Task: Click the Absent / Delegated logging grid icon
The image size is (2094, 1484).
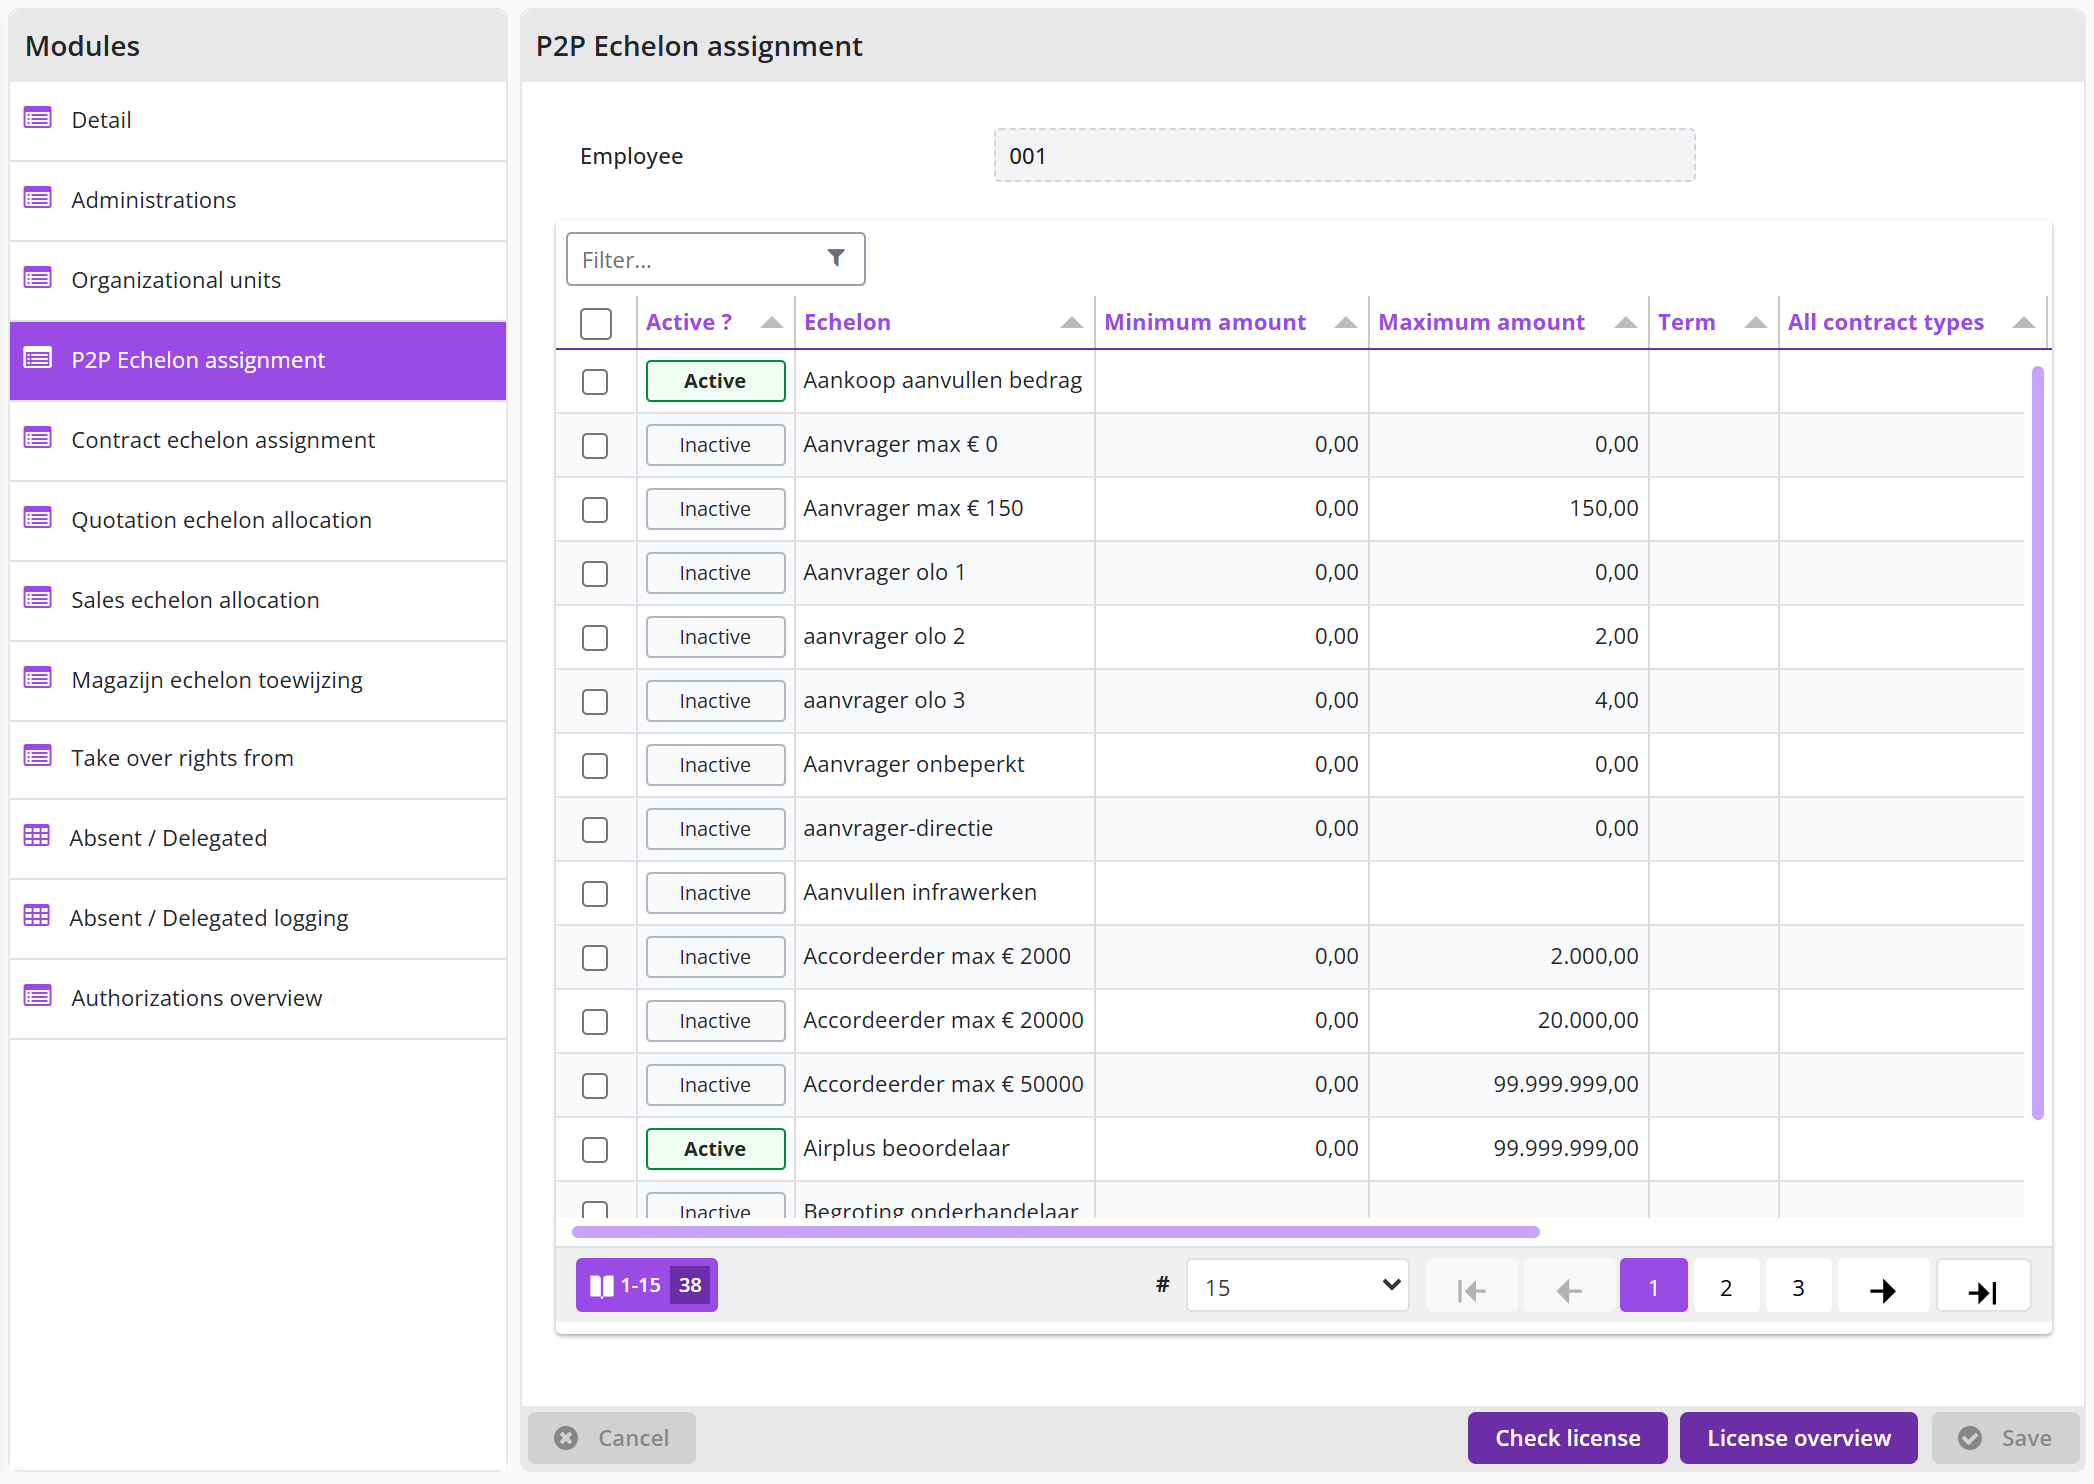Action: 37,916
